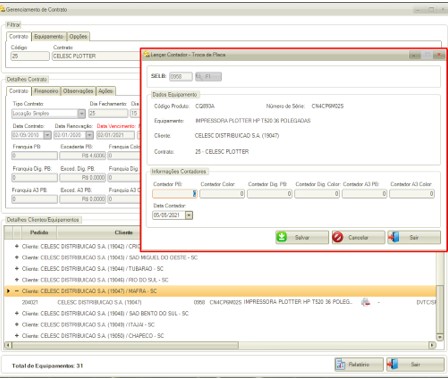
Task: Expand the SAO BENTO DO SUL client row
Action: click(17, 313)
